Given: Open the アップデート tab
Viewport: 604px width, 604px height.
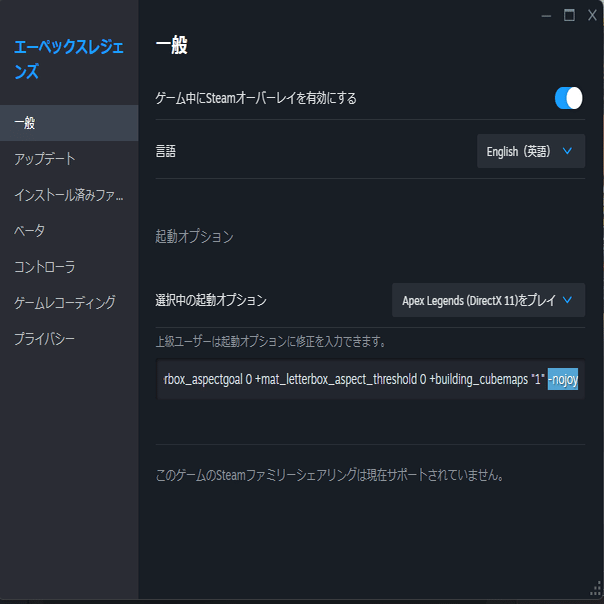Looking at the screenshot, I should (69, 159).
